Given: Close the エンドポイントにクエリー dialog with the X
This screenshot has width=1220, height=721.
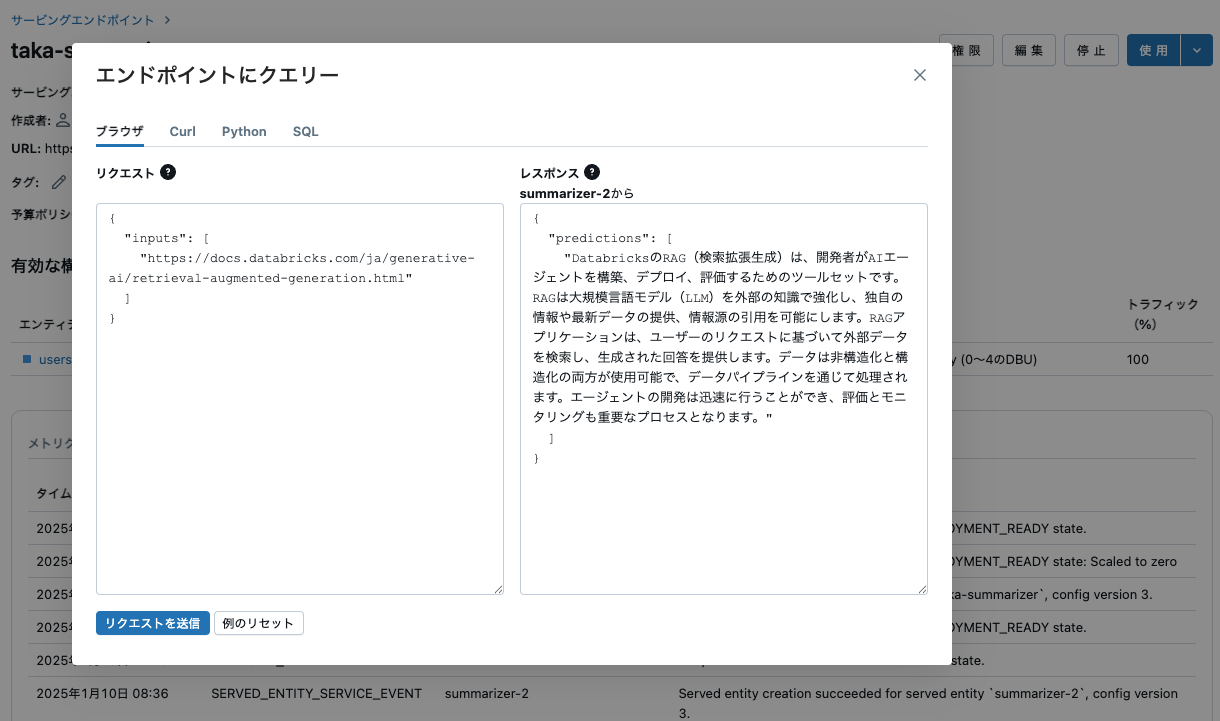Looking at the screenshot, I should (920, 74).
